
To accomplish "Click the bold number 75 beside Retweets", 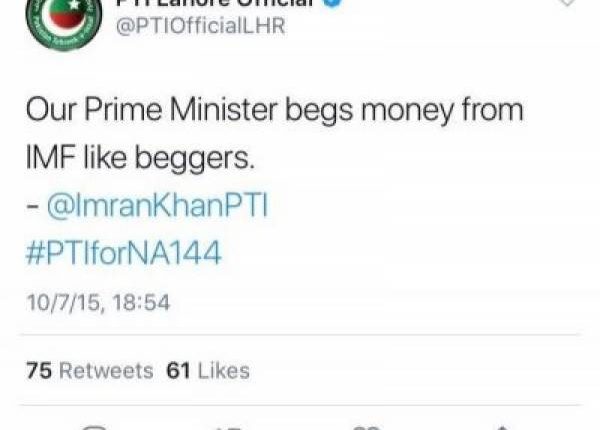I will [39, 371].
